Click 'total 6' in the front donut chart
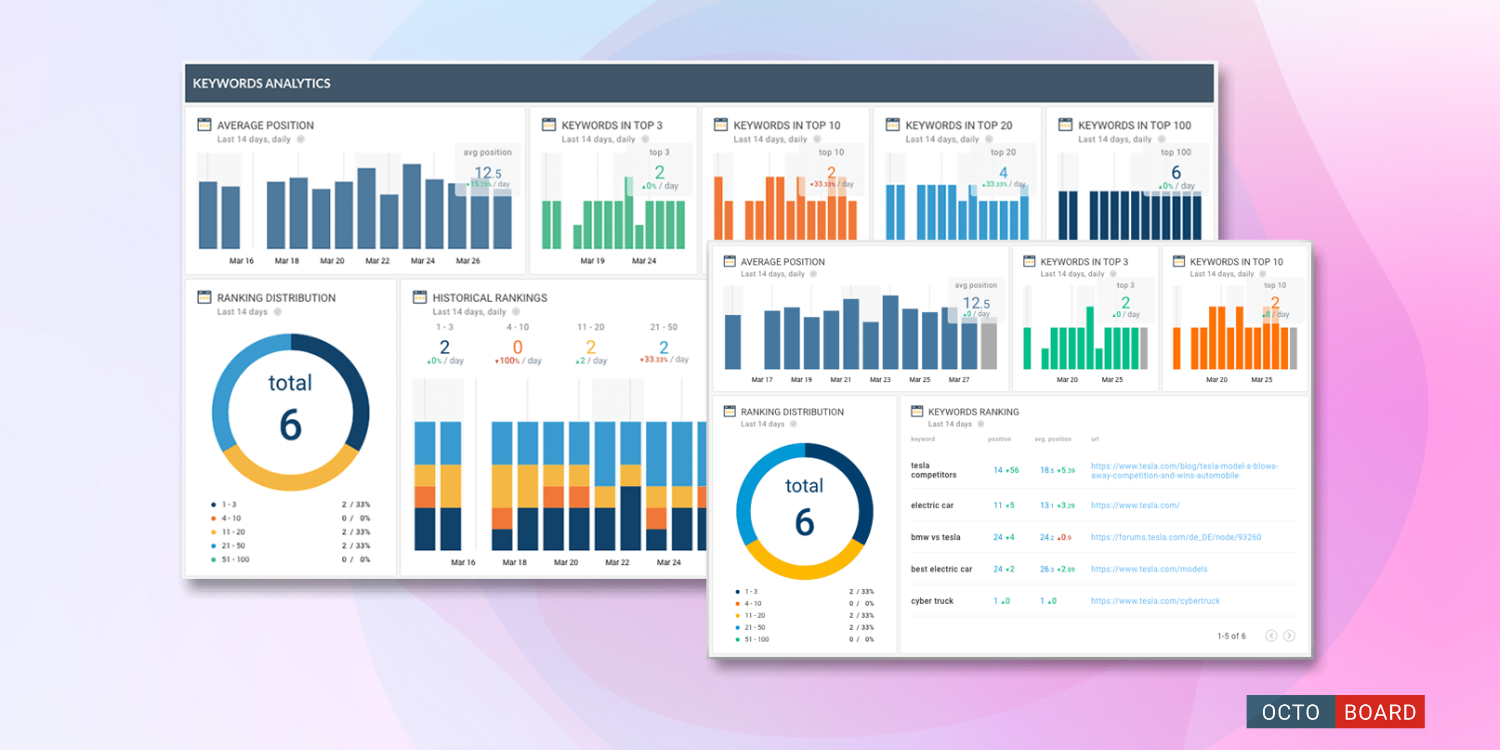The width and height of the screenshot is (1500, 750). [804, 507]
